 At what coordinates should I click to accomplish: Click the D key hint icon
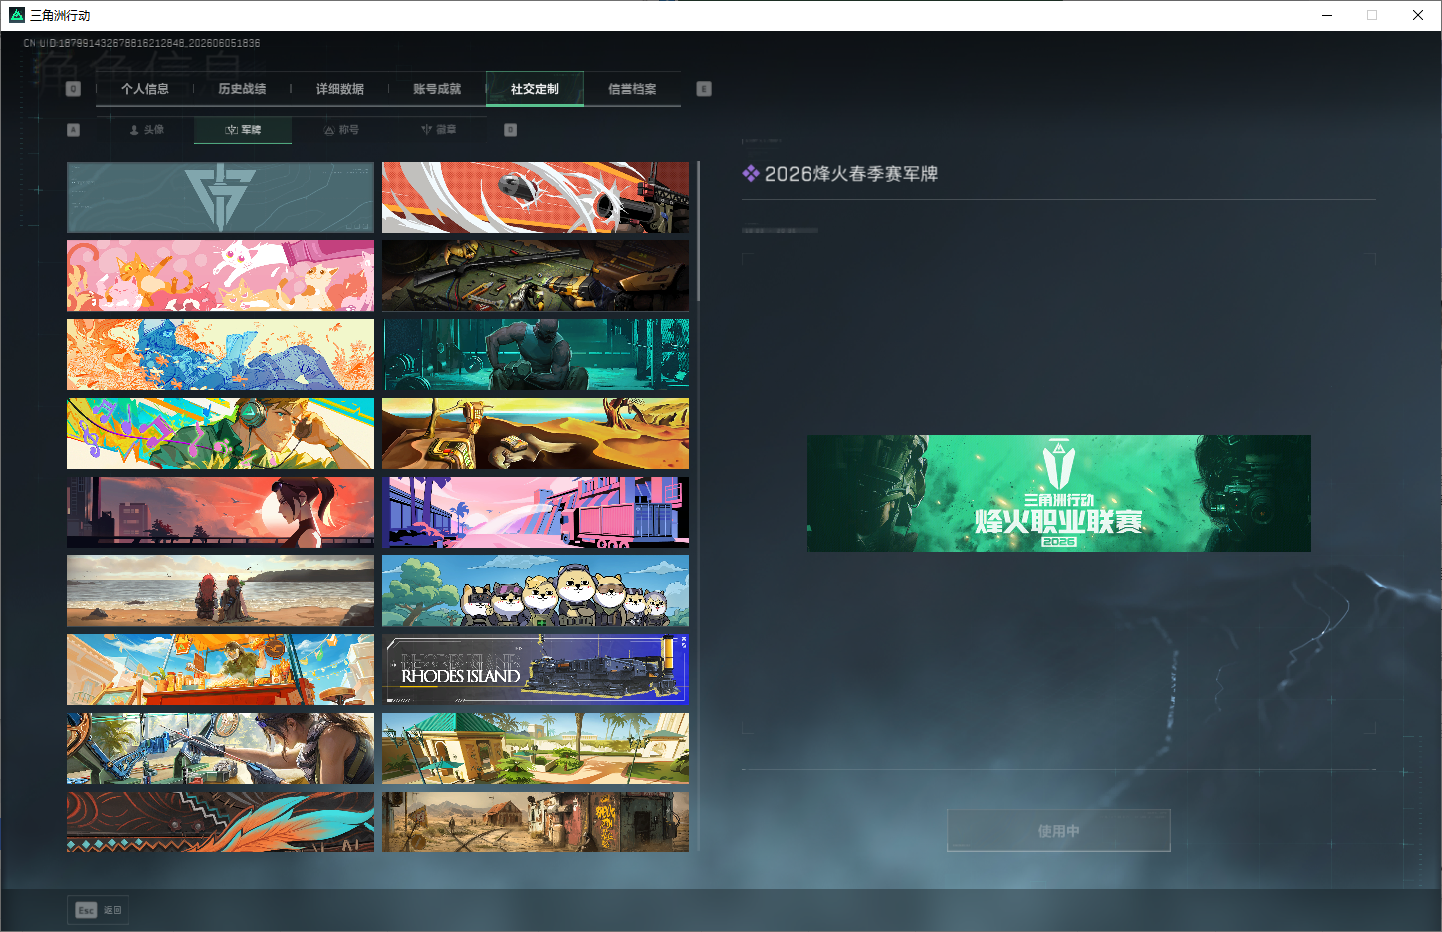pos(511,130)
